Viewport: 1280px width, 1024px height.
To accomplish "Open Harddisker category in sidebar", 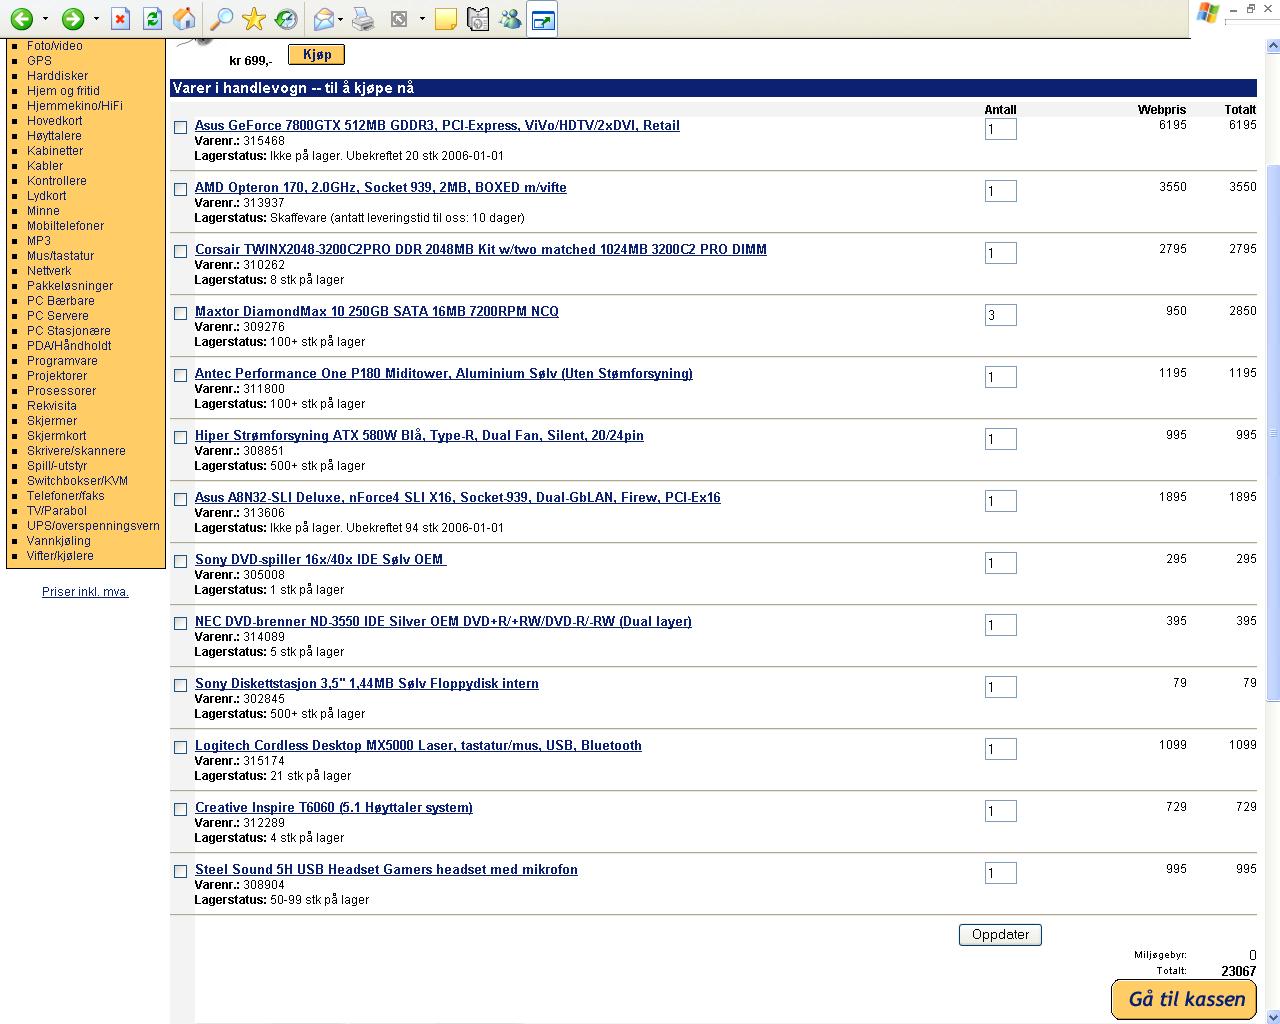I will [57, 76].
